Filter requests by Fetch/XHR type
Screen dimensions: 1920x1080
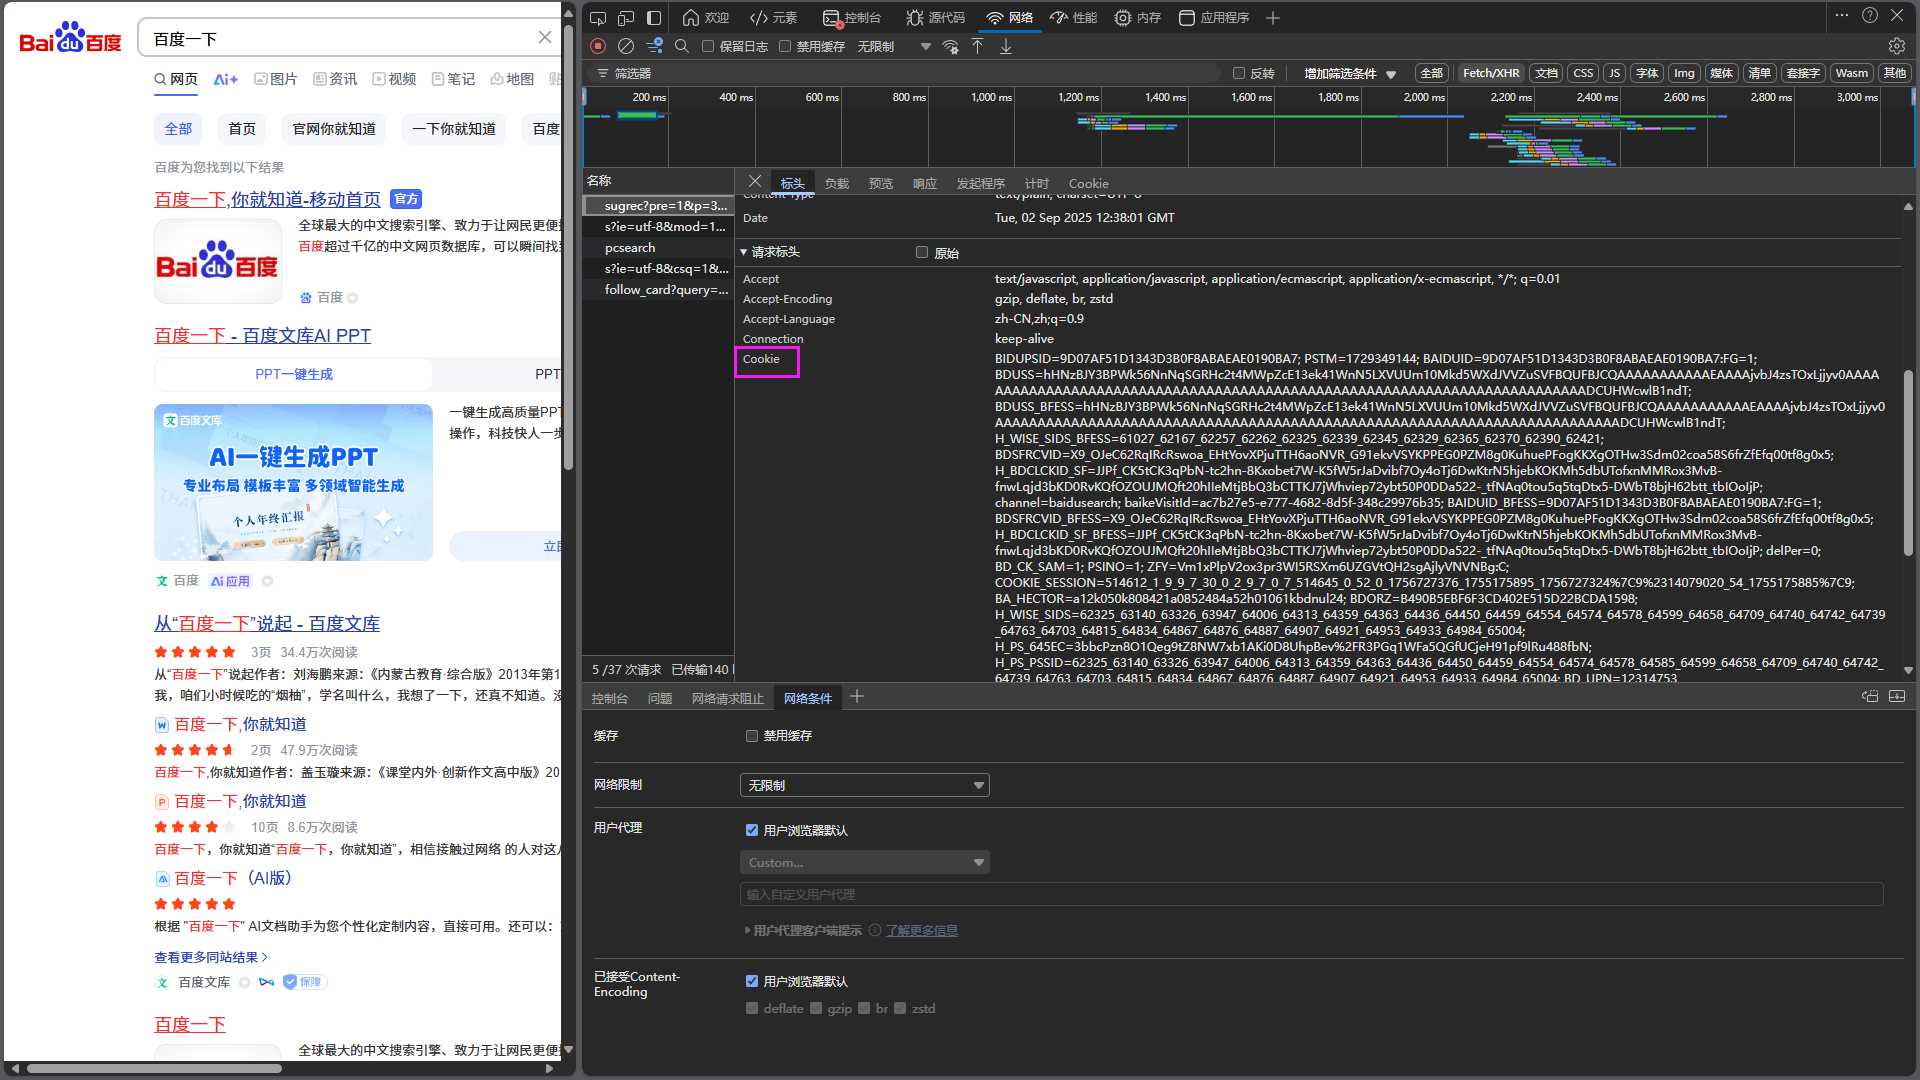point(1491,73)
